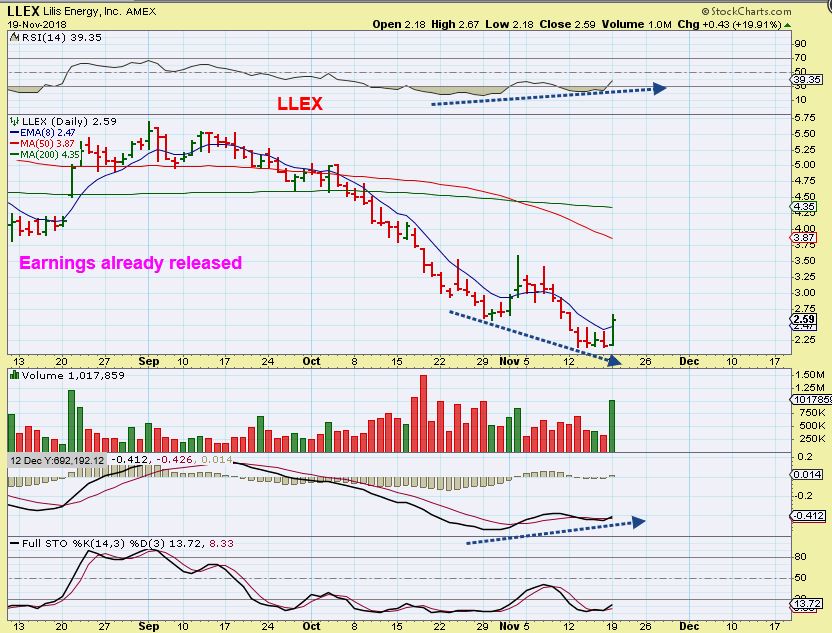The image size is (832, 633).
Task: Click the 1.50M volume axis label
Action: point(809,375)
